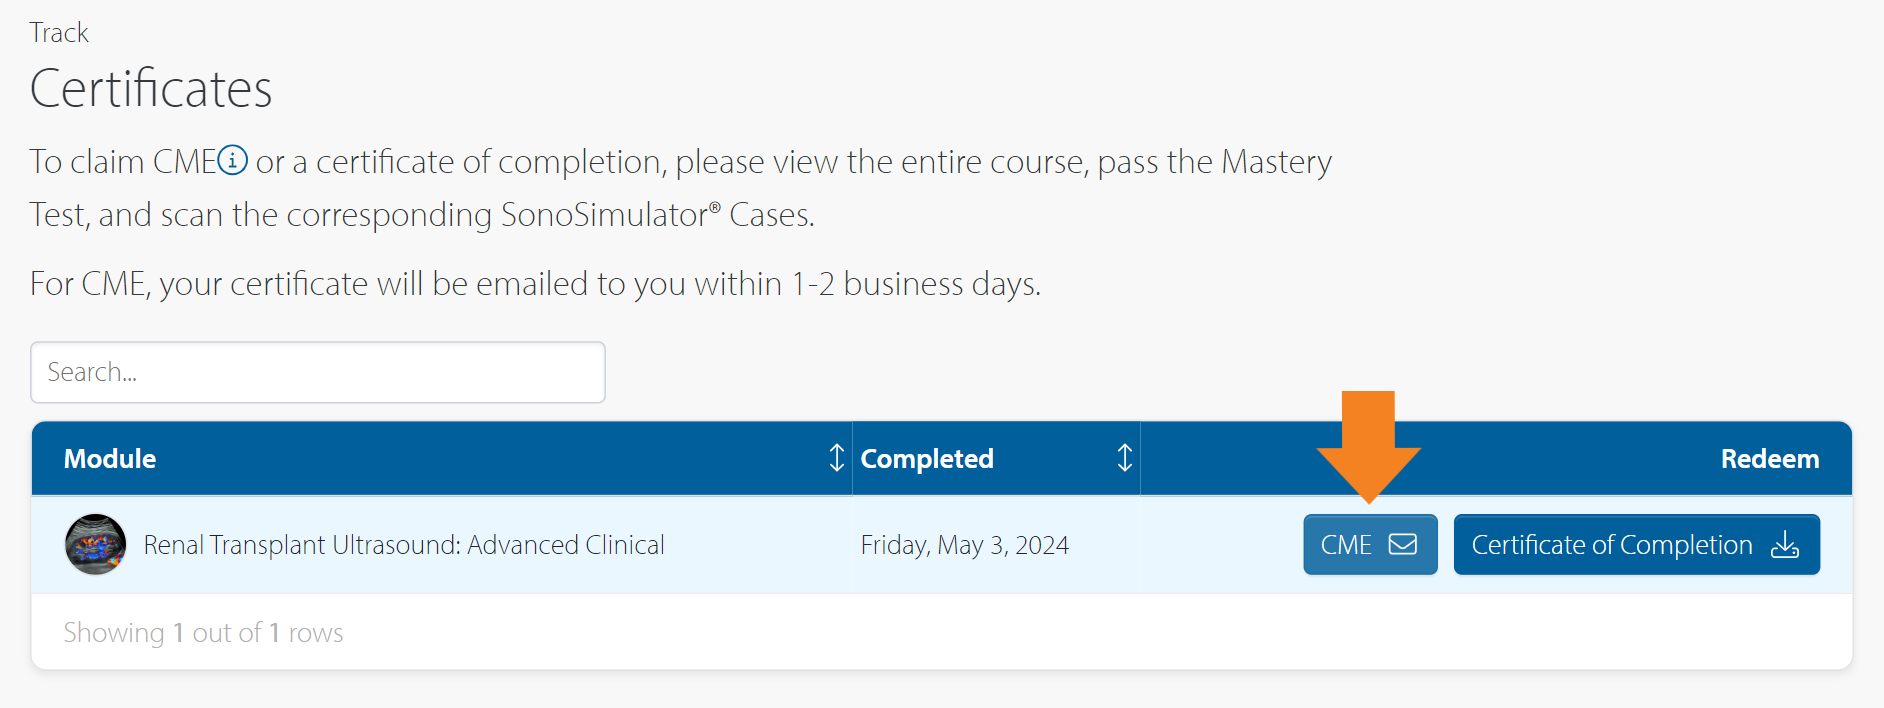The image size is (1884, 708).
Task: Select the Renal Transplant Ultrasound module name
Action: pyautogui.click(x=404, y=545)
